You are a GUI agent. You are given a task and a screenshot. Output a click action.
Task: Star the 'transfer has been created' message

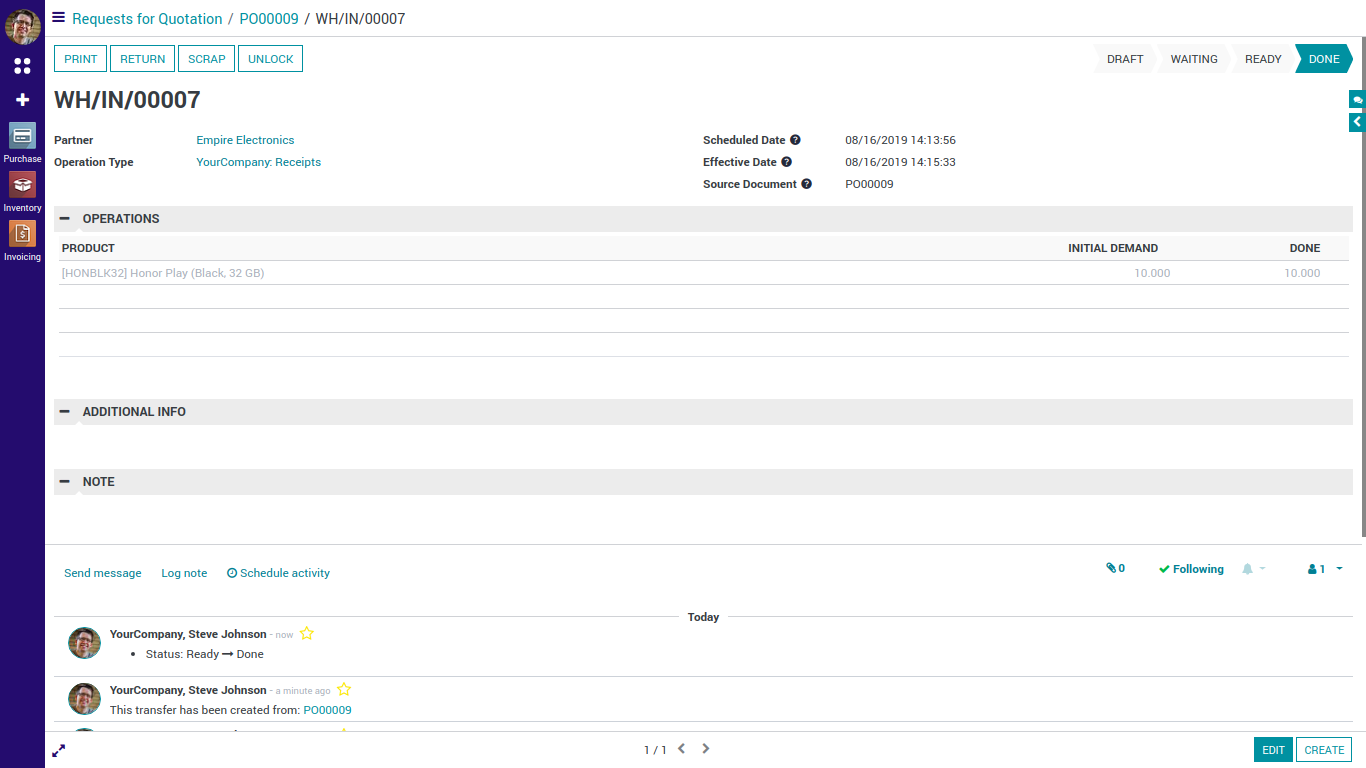point(344,690)
